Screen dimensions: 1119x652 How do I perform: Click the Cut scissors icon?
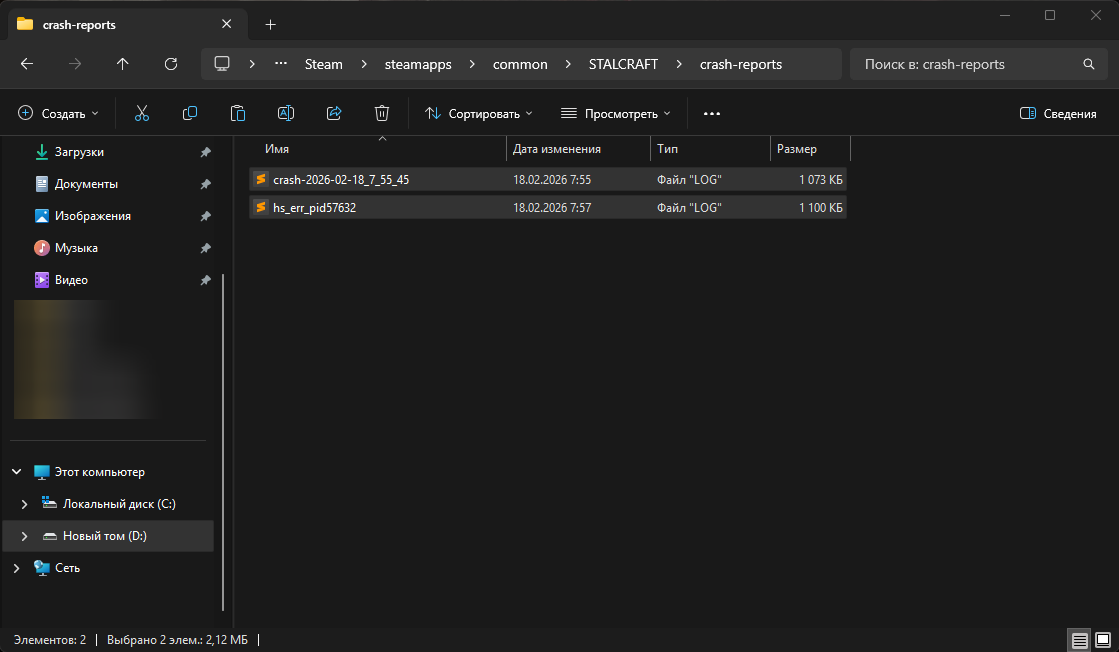(141, 114)
